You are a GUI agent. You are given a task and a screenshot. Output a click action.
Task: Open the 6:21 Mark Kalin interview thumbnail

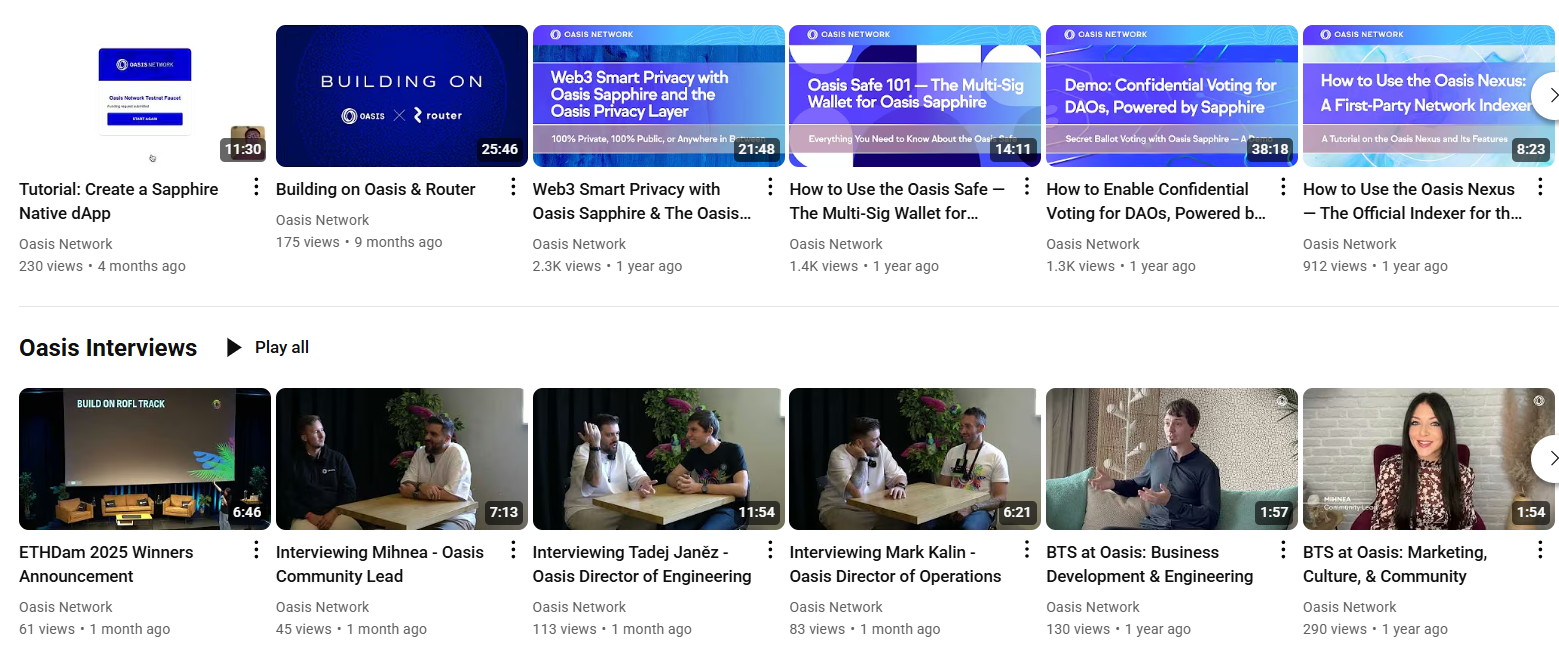tap(915, 459)
